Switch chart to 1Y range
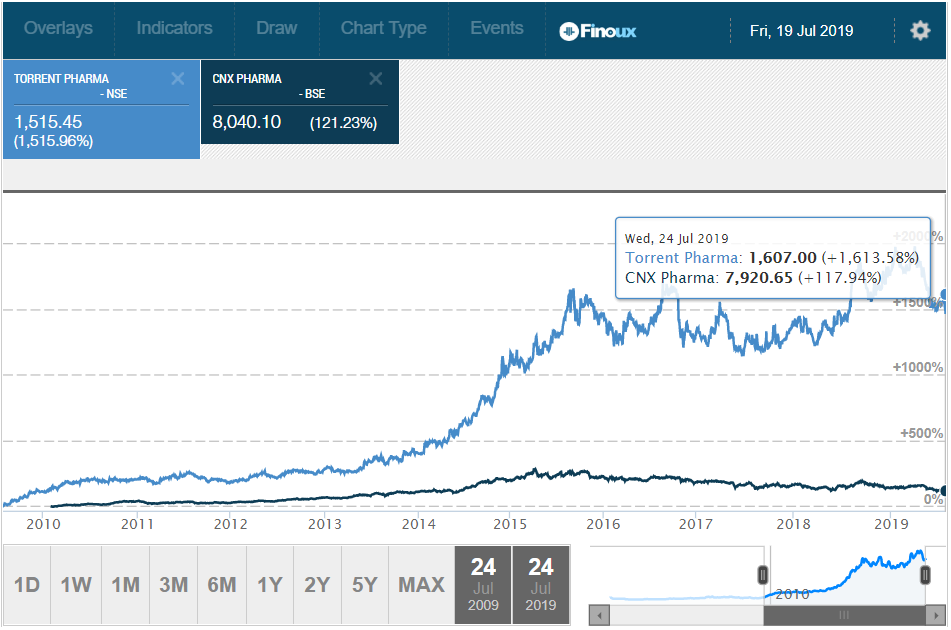Image resolution: width=951 pixels, height=630 pixels. coord(270,584)
